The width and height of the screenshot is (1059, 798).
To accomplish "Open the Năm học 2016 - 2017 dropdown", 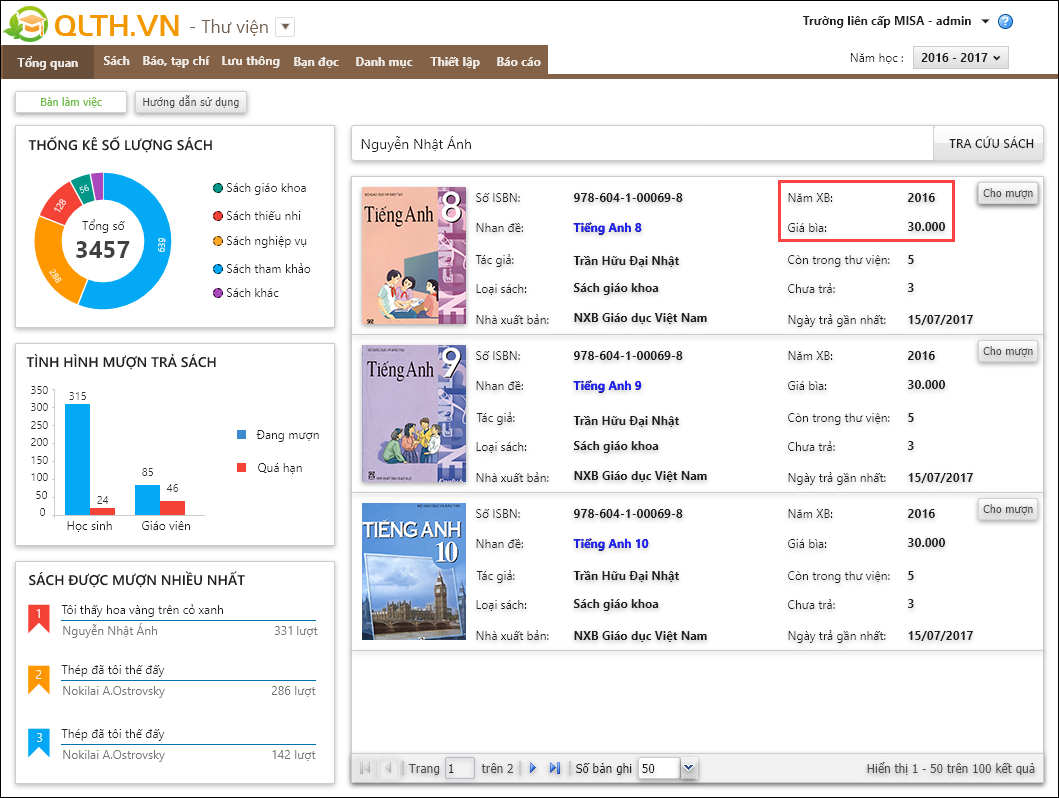I will [x=960, y=58].
